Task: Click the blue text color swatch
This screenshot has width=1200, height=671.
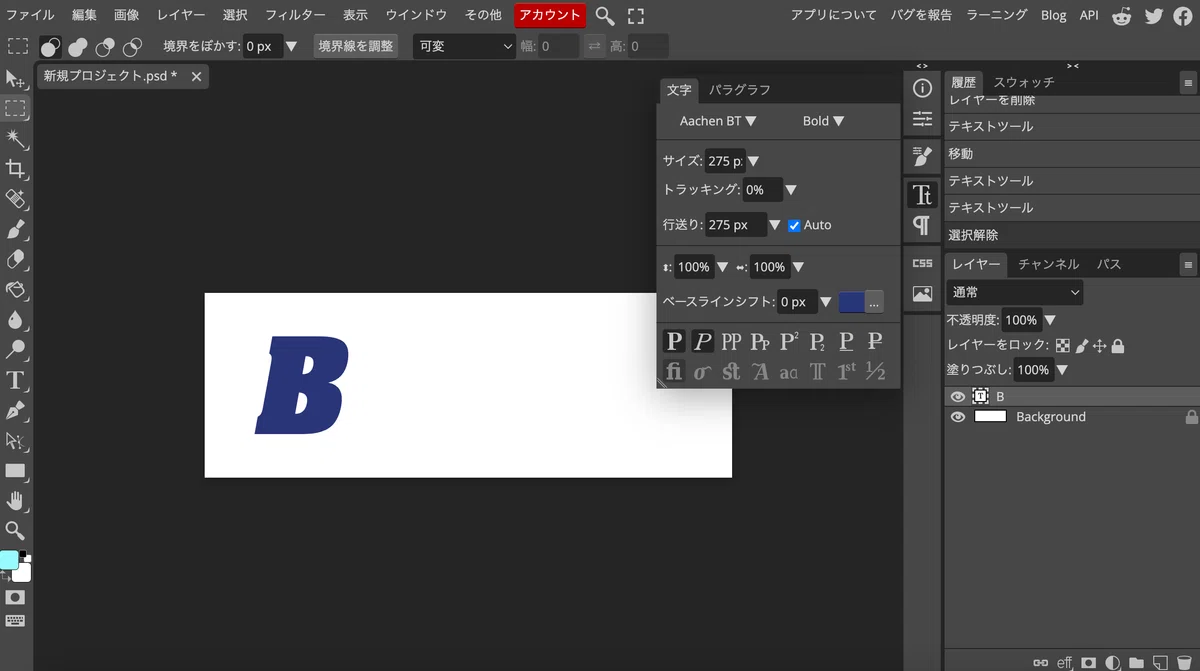Action: 851,302
